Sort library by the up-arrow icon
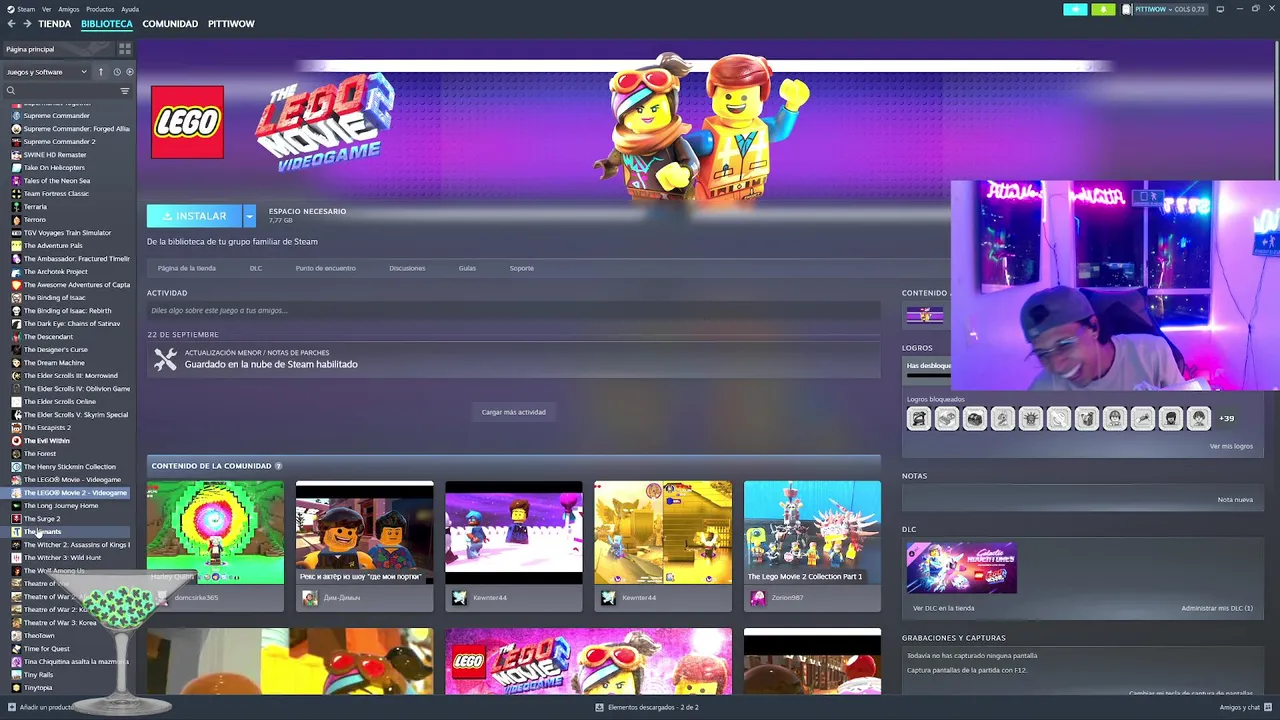Viewport: 1280px width, 720px height. [100, 72]
